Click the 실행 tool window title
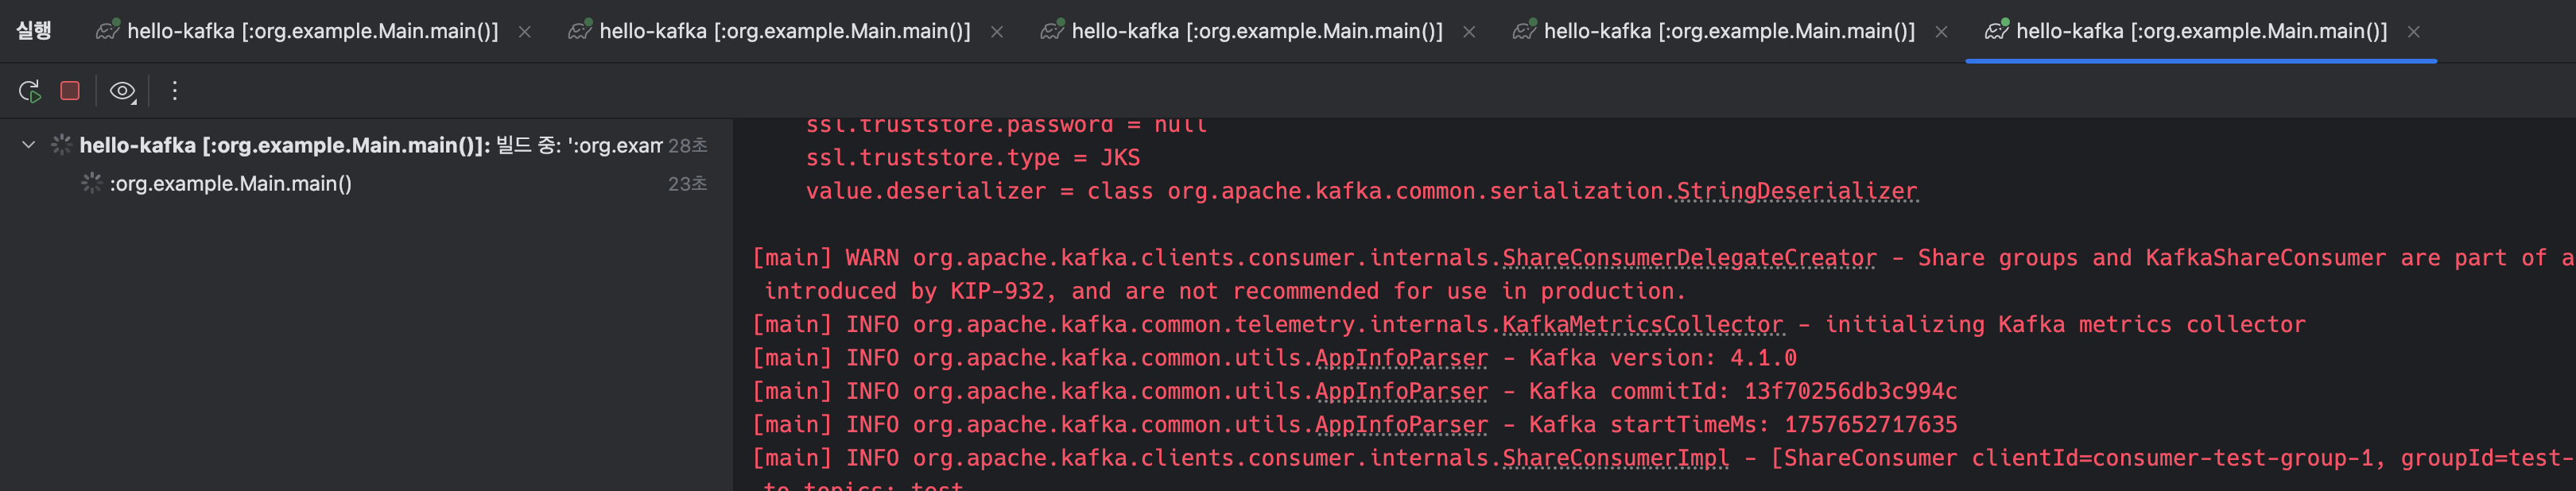 click(x=34, y=31)
